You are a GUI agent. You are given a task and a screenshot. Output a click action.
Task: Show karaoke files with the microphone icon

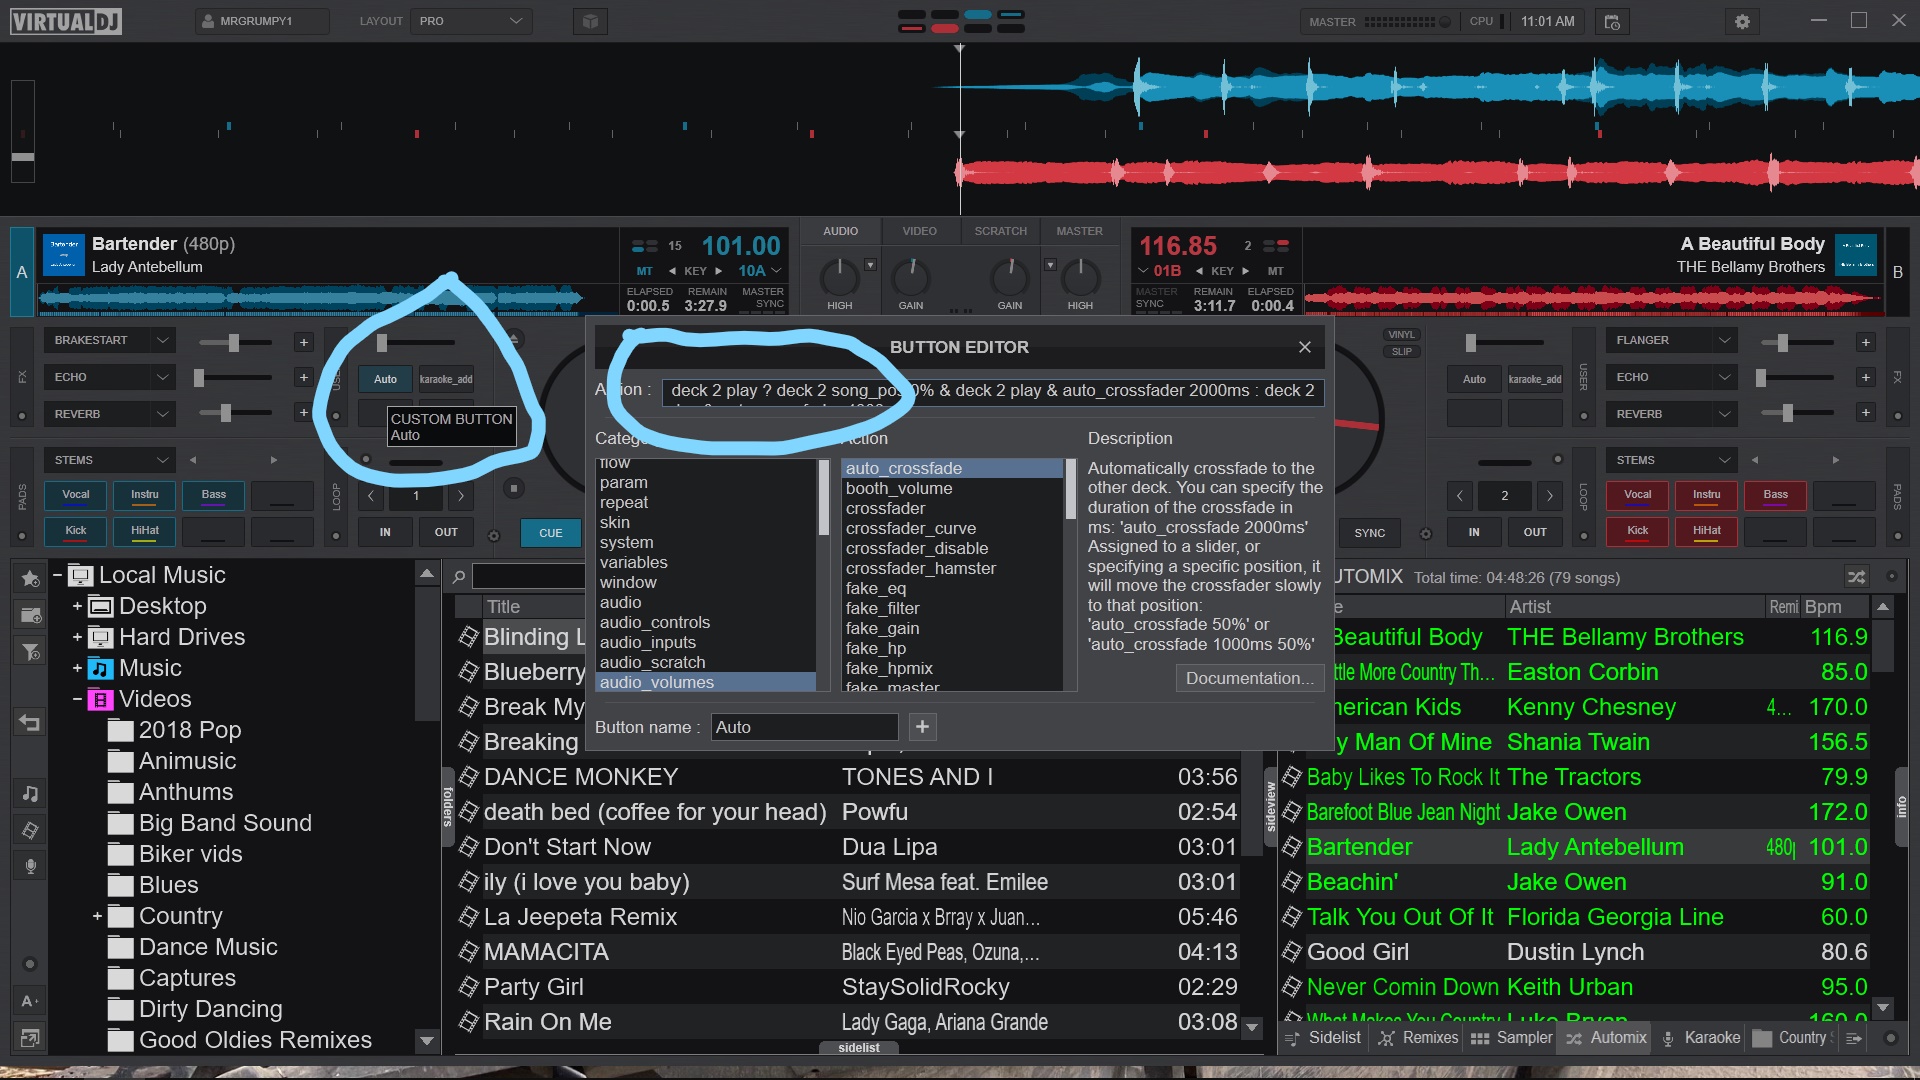coord(30,866)
